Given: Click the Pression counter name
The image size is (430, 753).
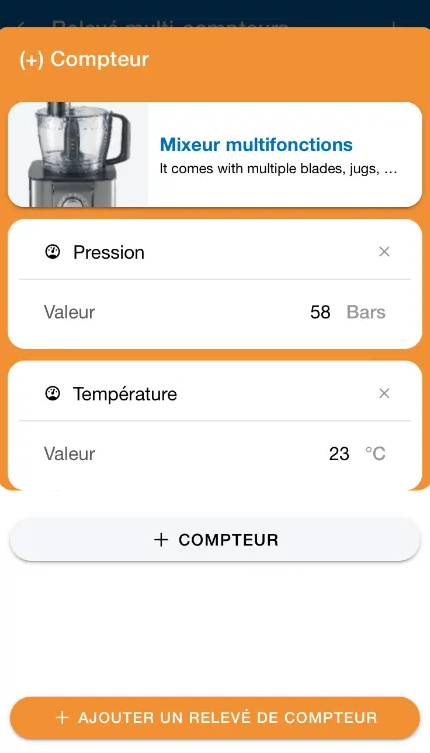Looking at the screenshot, I should [x=109, y=253].
